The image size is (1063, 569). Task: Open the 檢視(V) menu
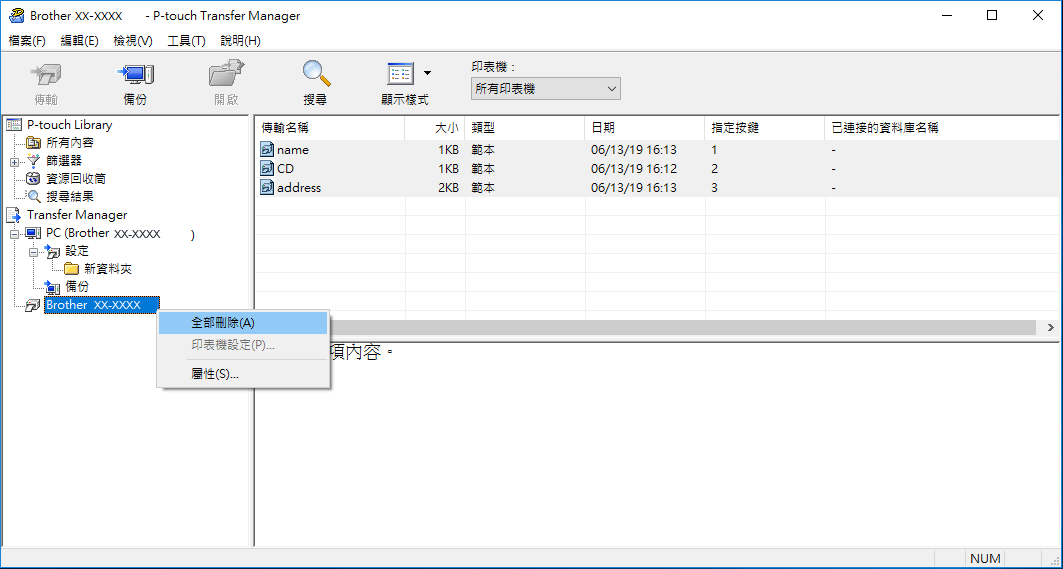(133, 41)
